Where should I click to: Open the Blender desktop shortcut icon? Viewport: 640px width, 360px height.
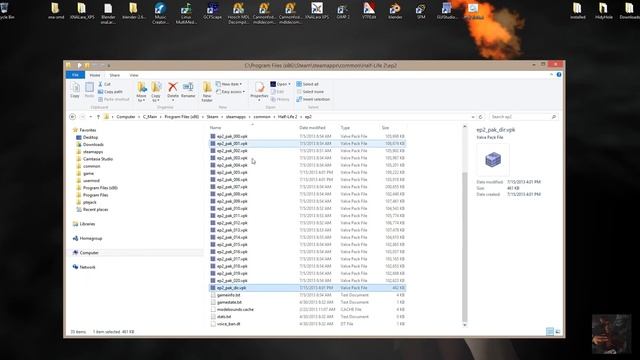pyautogui.click(x=395, y=11)
